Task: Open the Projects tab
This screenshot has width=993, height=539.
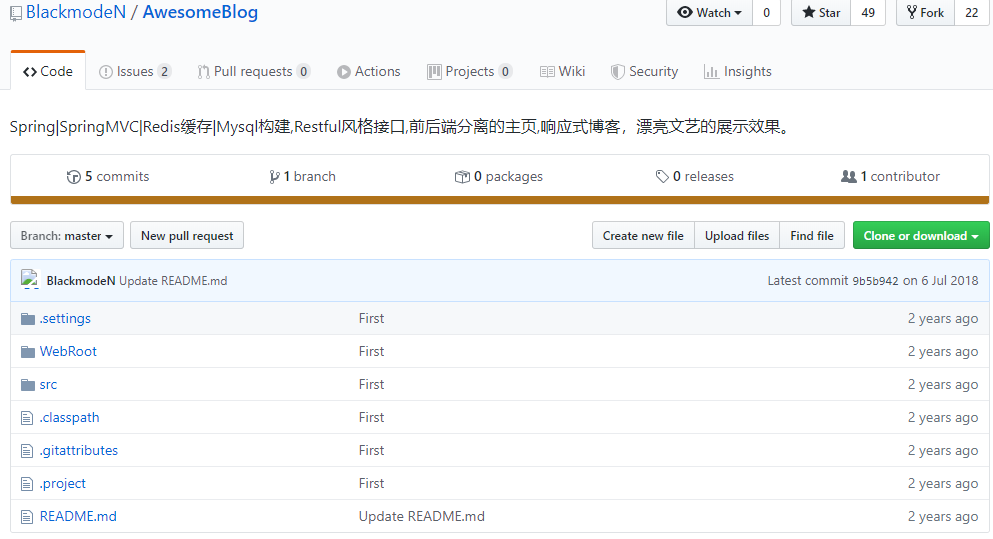Action: [469, 72]
